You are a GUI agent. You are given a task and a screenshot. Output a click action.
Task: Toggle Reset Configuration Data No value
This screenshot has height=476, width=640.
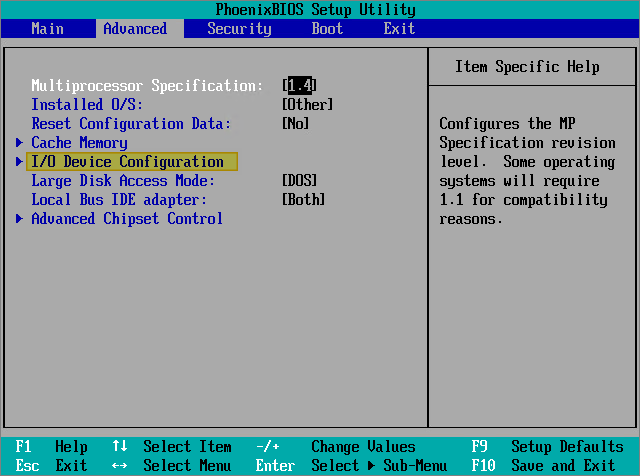coord(296,124)
